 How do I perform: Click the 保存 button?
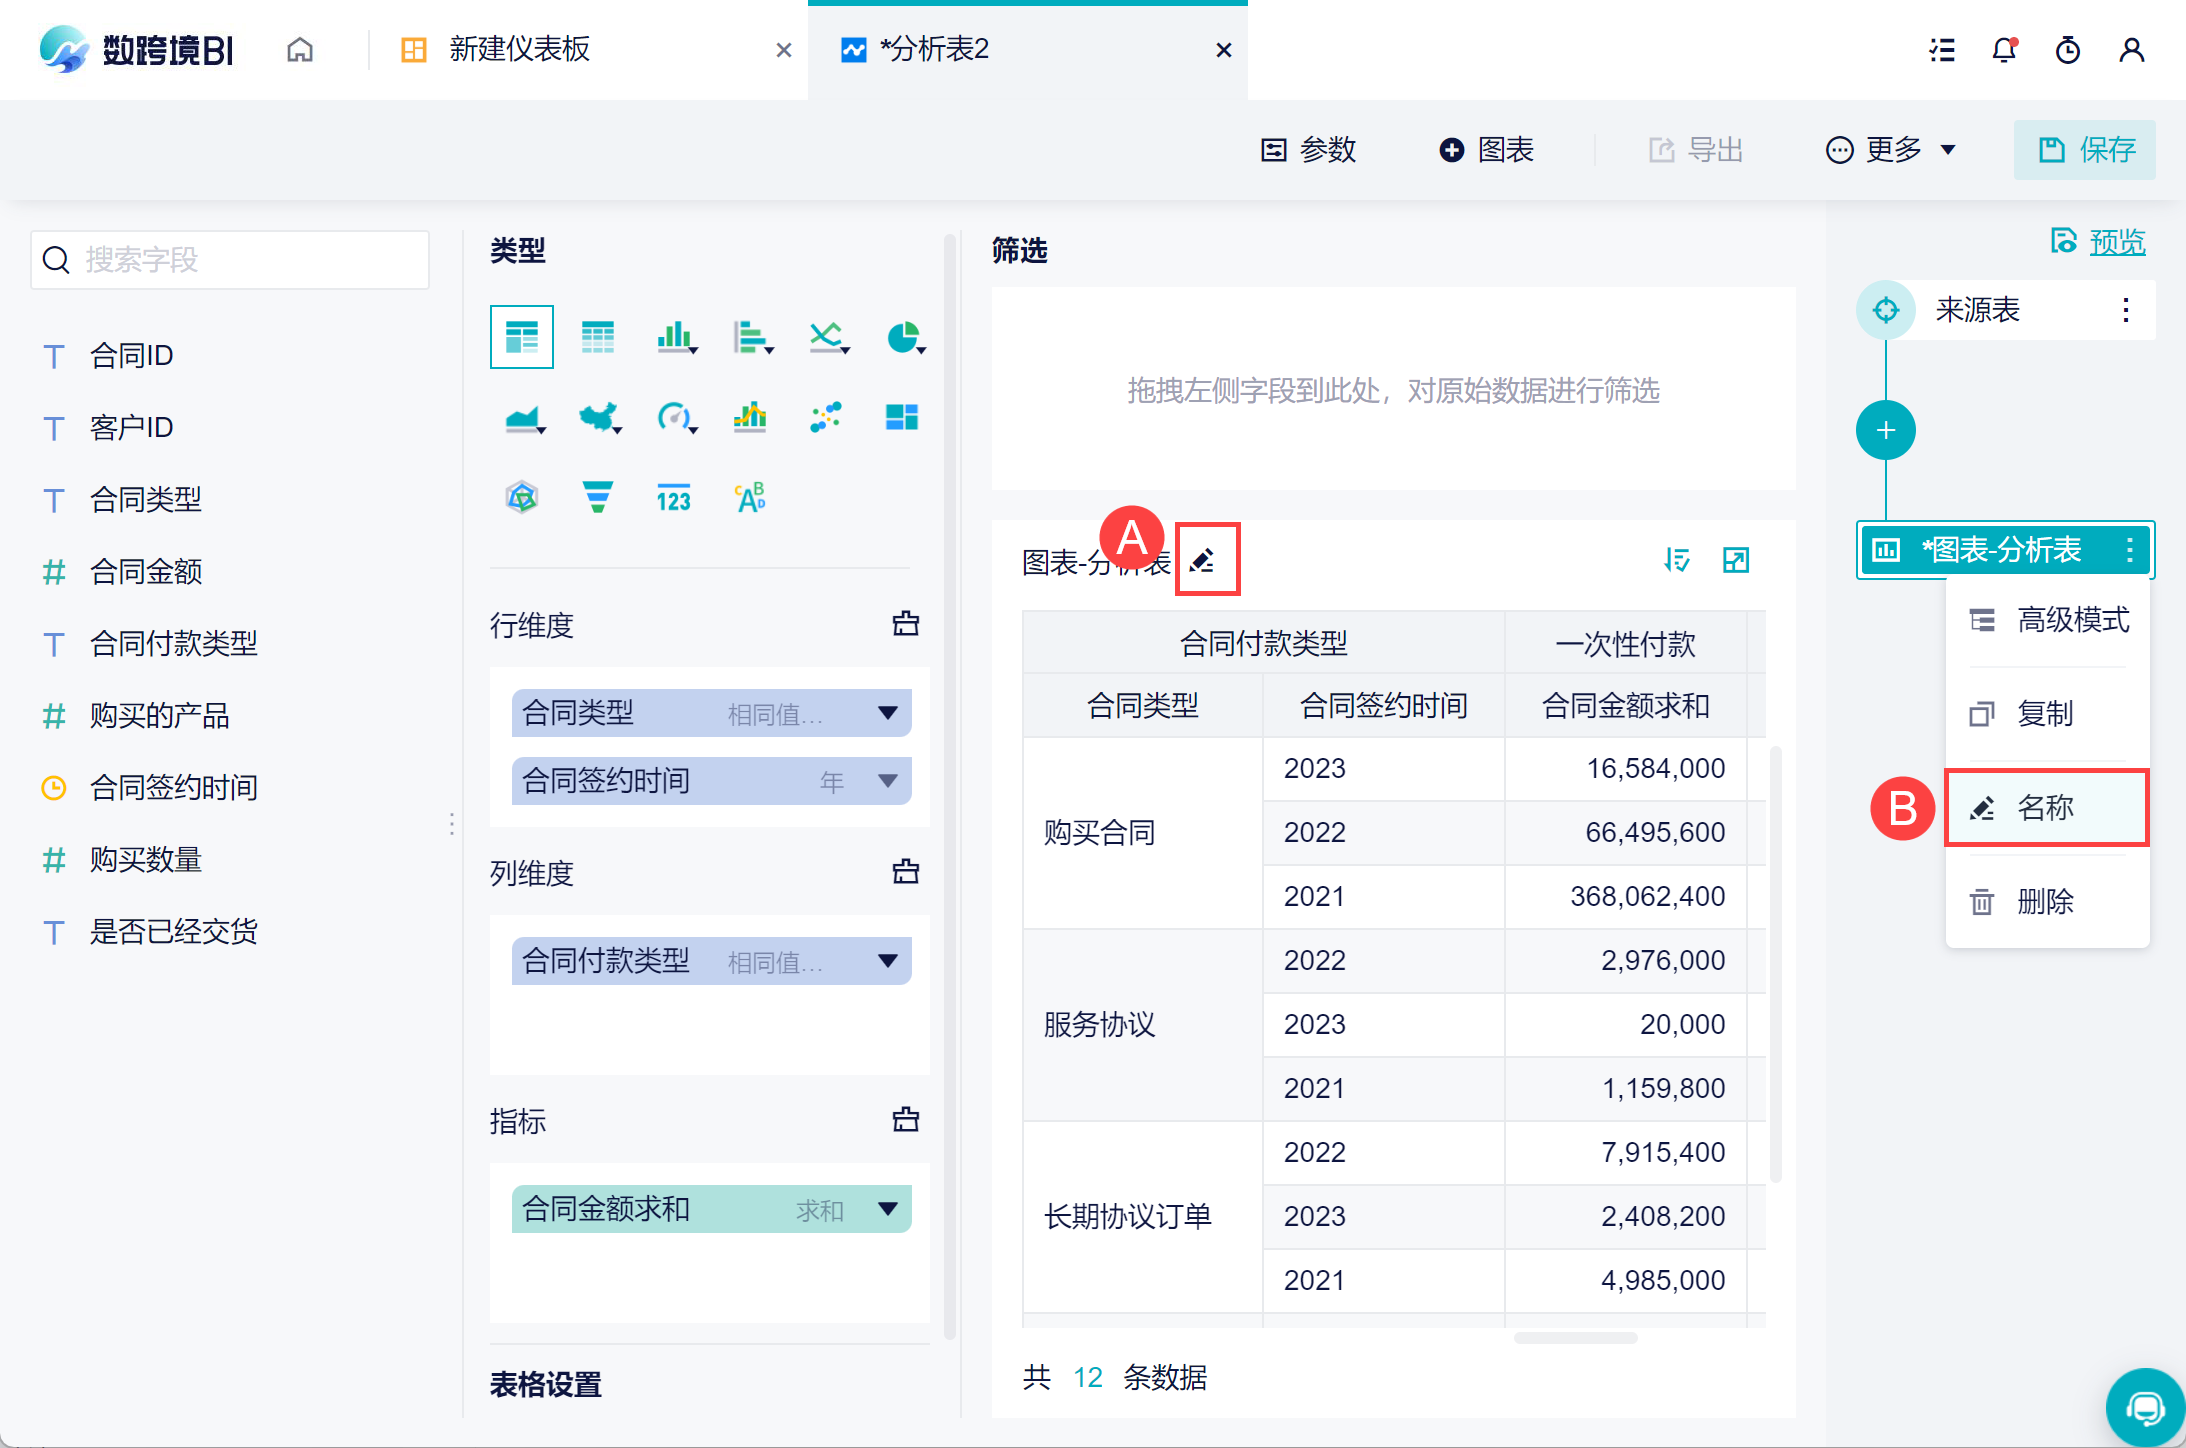(2086, 150)
